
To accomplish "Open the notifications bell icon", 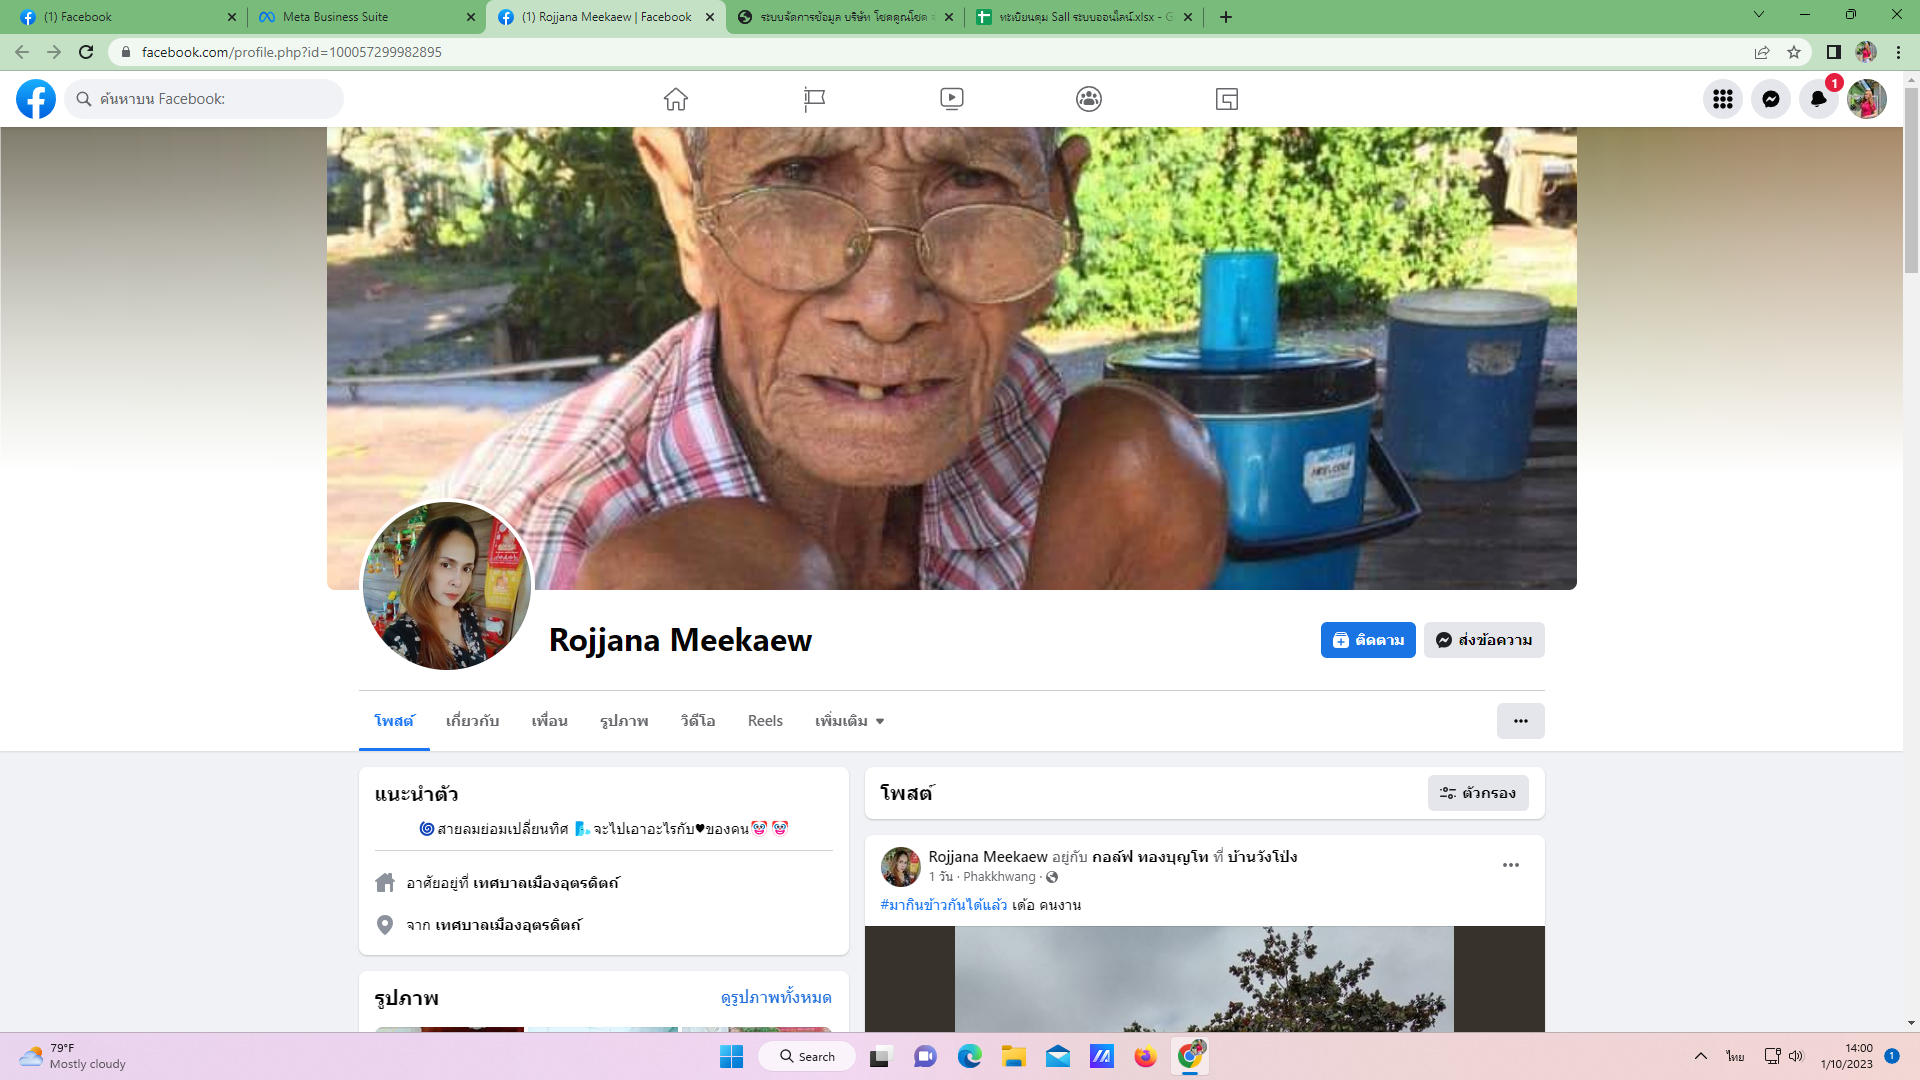I will [1818, 99].
